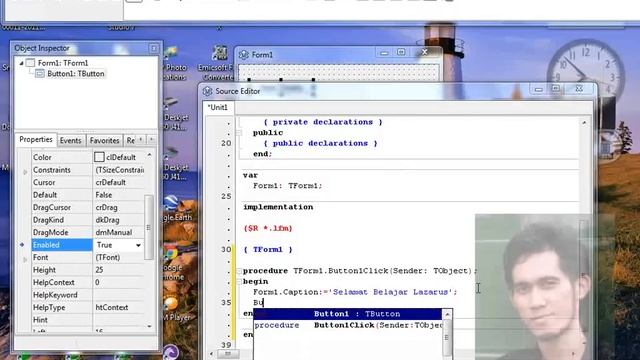Viewport: 640px width, 360px height.
Task: Collapse the Form1: TForm1 tree node
Action: 21,63
